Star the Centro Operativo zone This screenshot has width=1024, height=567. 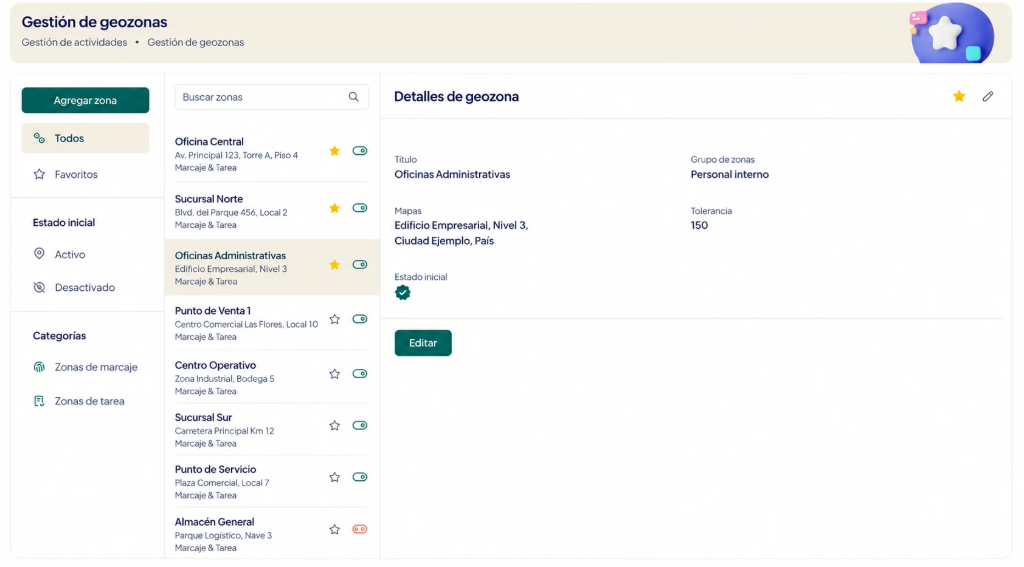click(334, 374)
